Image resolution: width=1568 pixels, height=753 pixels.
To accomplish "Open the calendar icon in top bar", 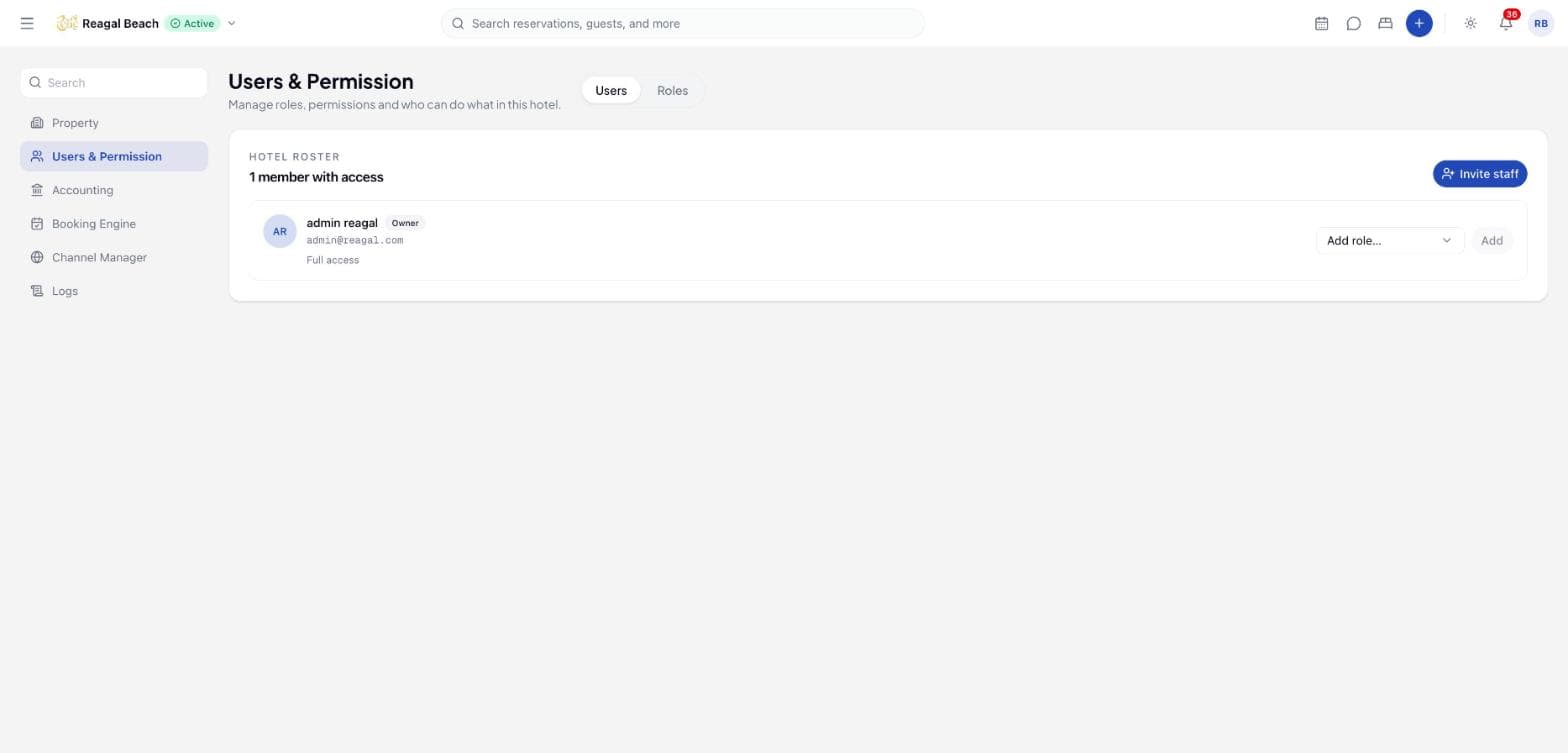I will pyautogui.click(x=1321, y=23).
